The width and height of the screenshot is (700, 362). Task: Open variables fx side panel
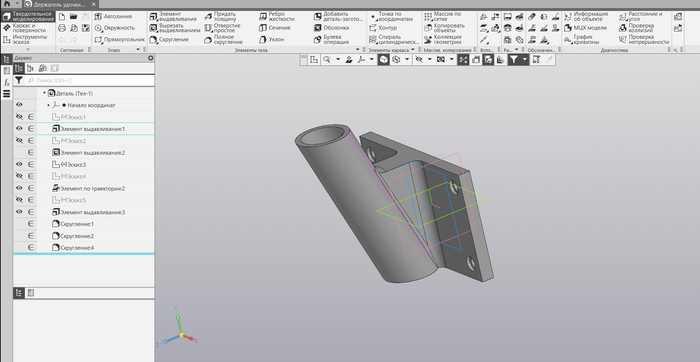[x=7, y=83]
